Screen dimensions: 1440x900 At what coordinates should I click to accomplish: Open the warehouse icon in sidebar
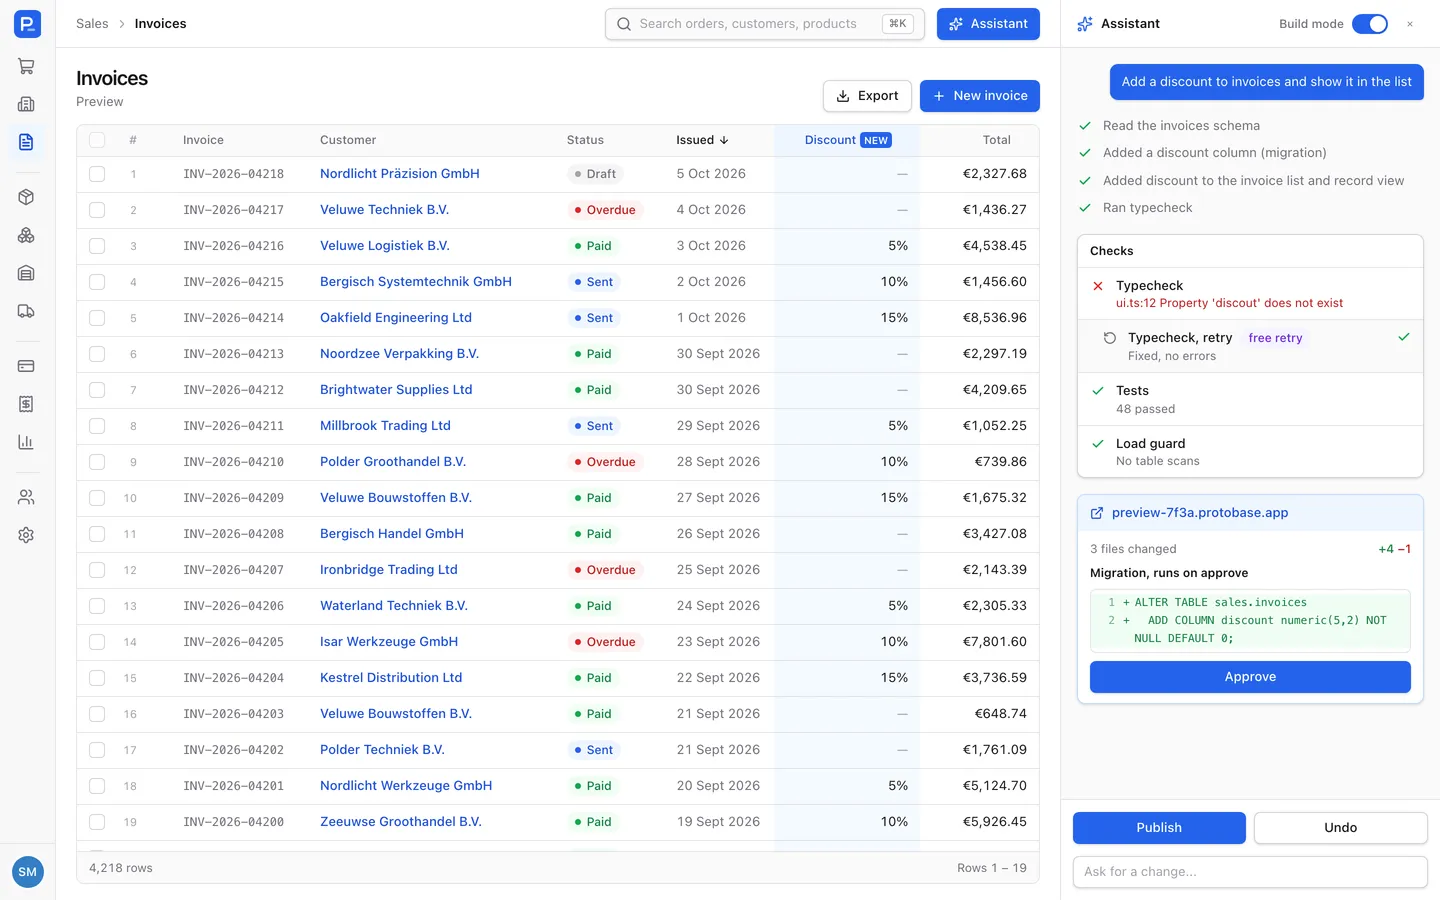27,273
